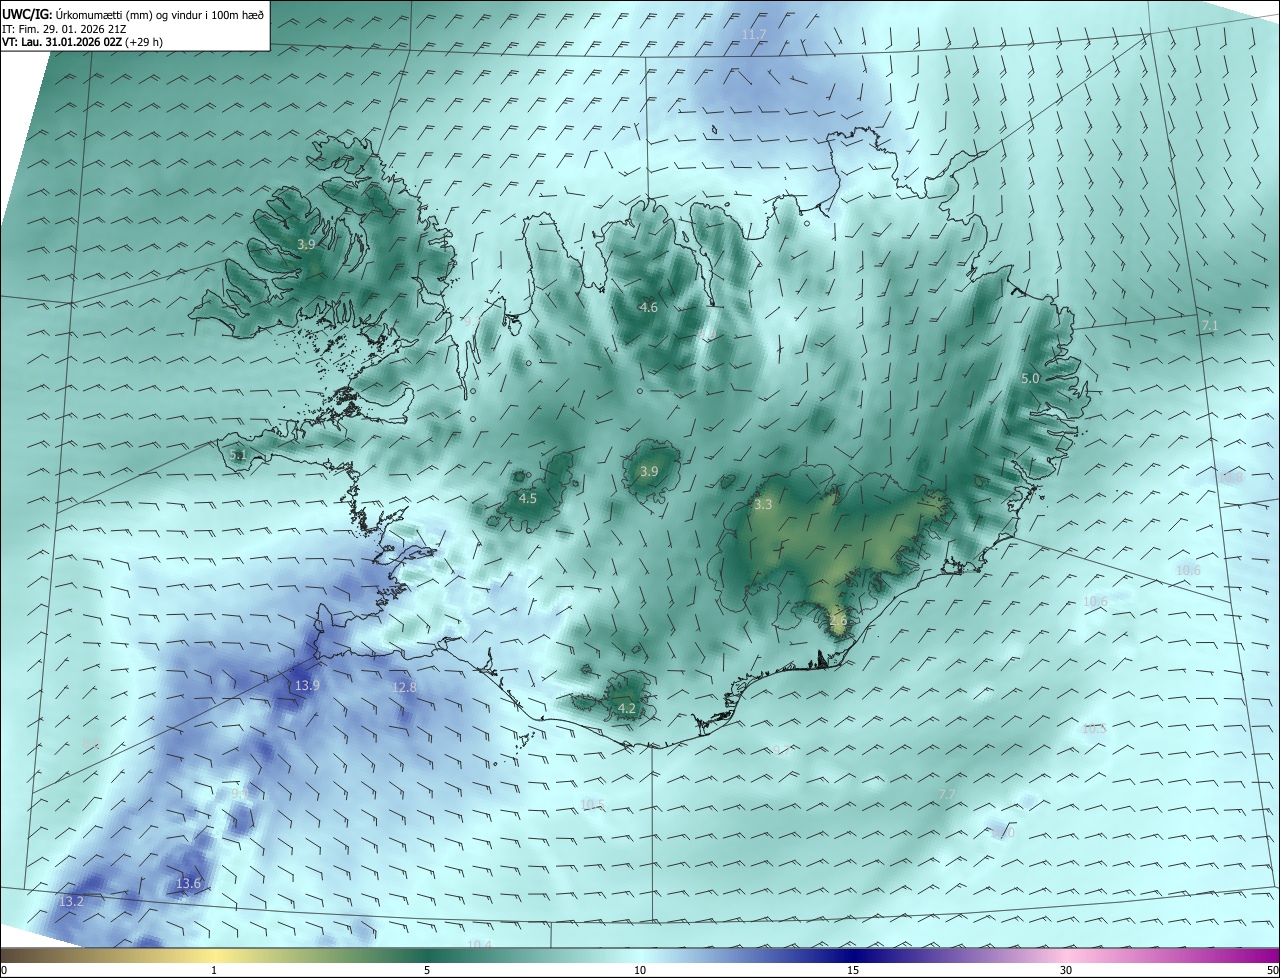Click the 5.0 value label
This screenshot has width=1280, height=978.
tap(1030, 378)
